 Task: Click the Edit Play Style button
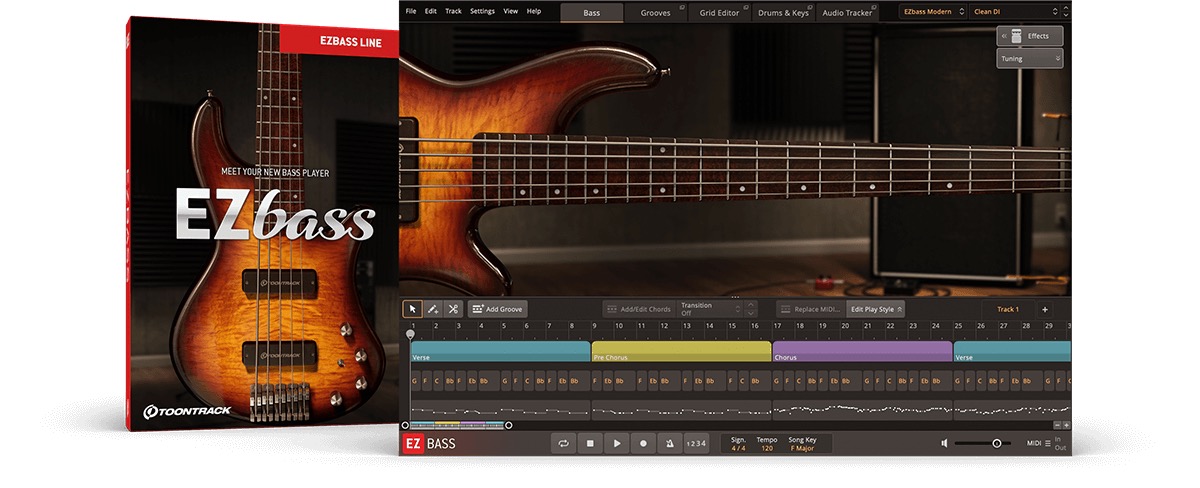click(876, 309)
